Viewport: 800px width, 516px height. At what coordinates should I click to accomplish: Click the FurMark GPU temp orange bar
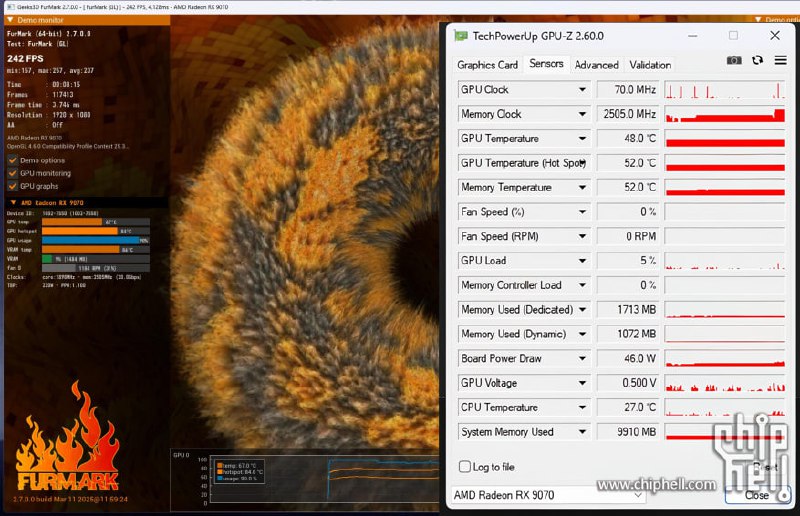72,222
